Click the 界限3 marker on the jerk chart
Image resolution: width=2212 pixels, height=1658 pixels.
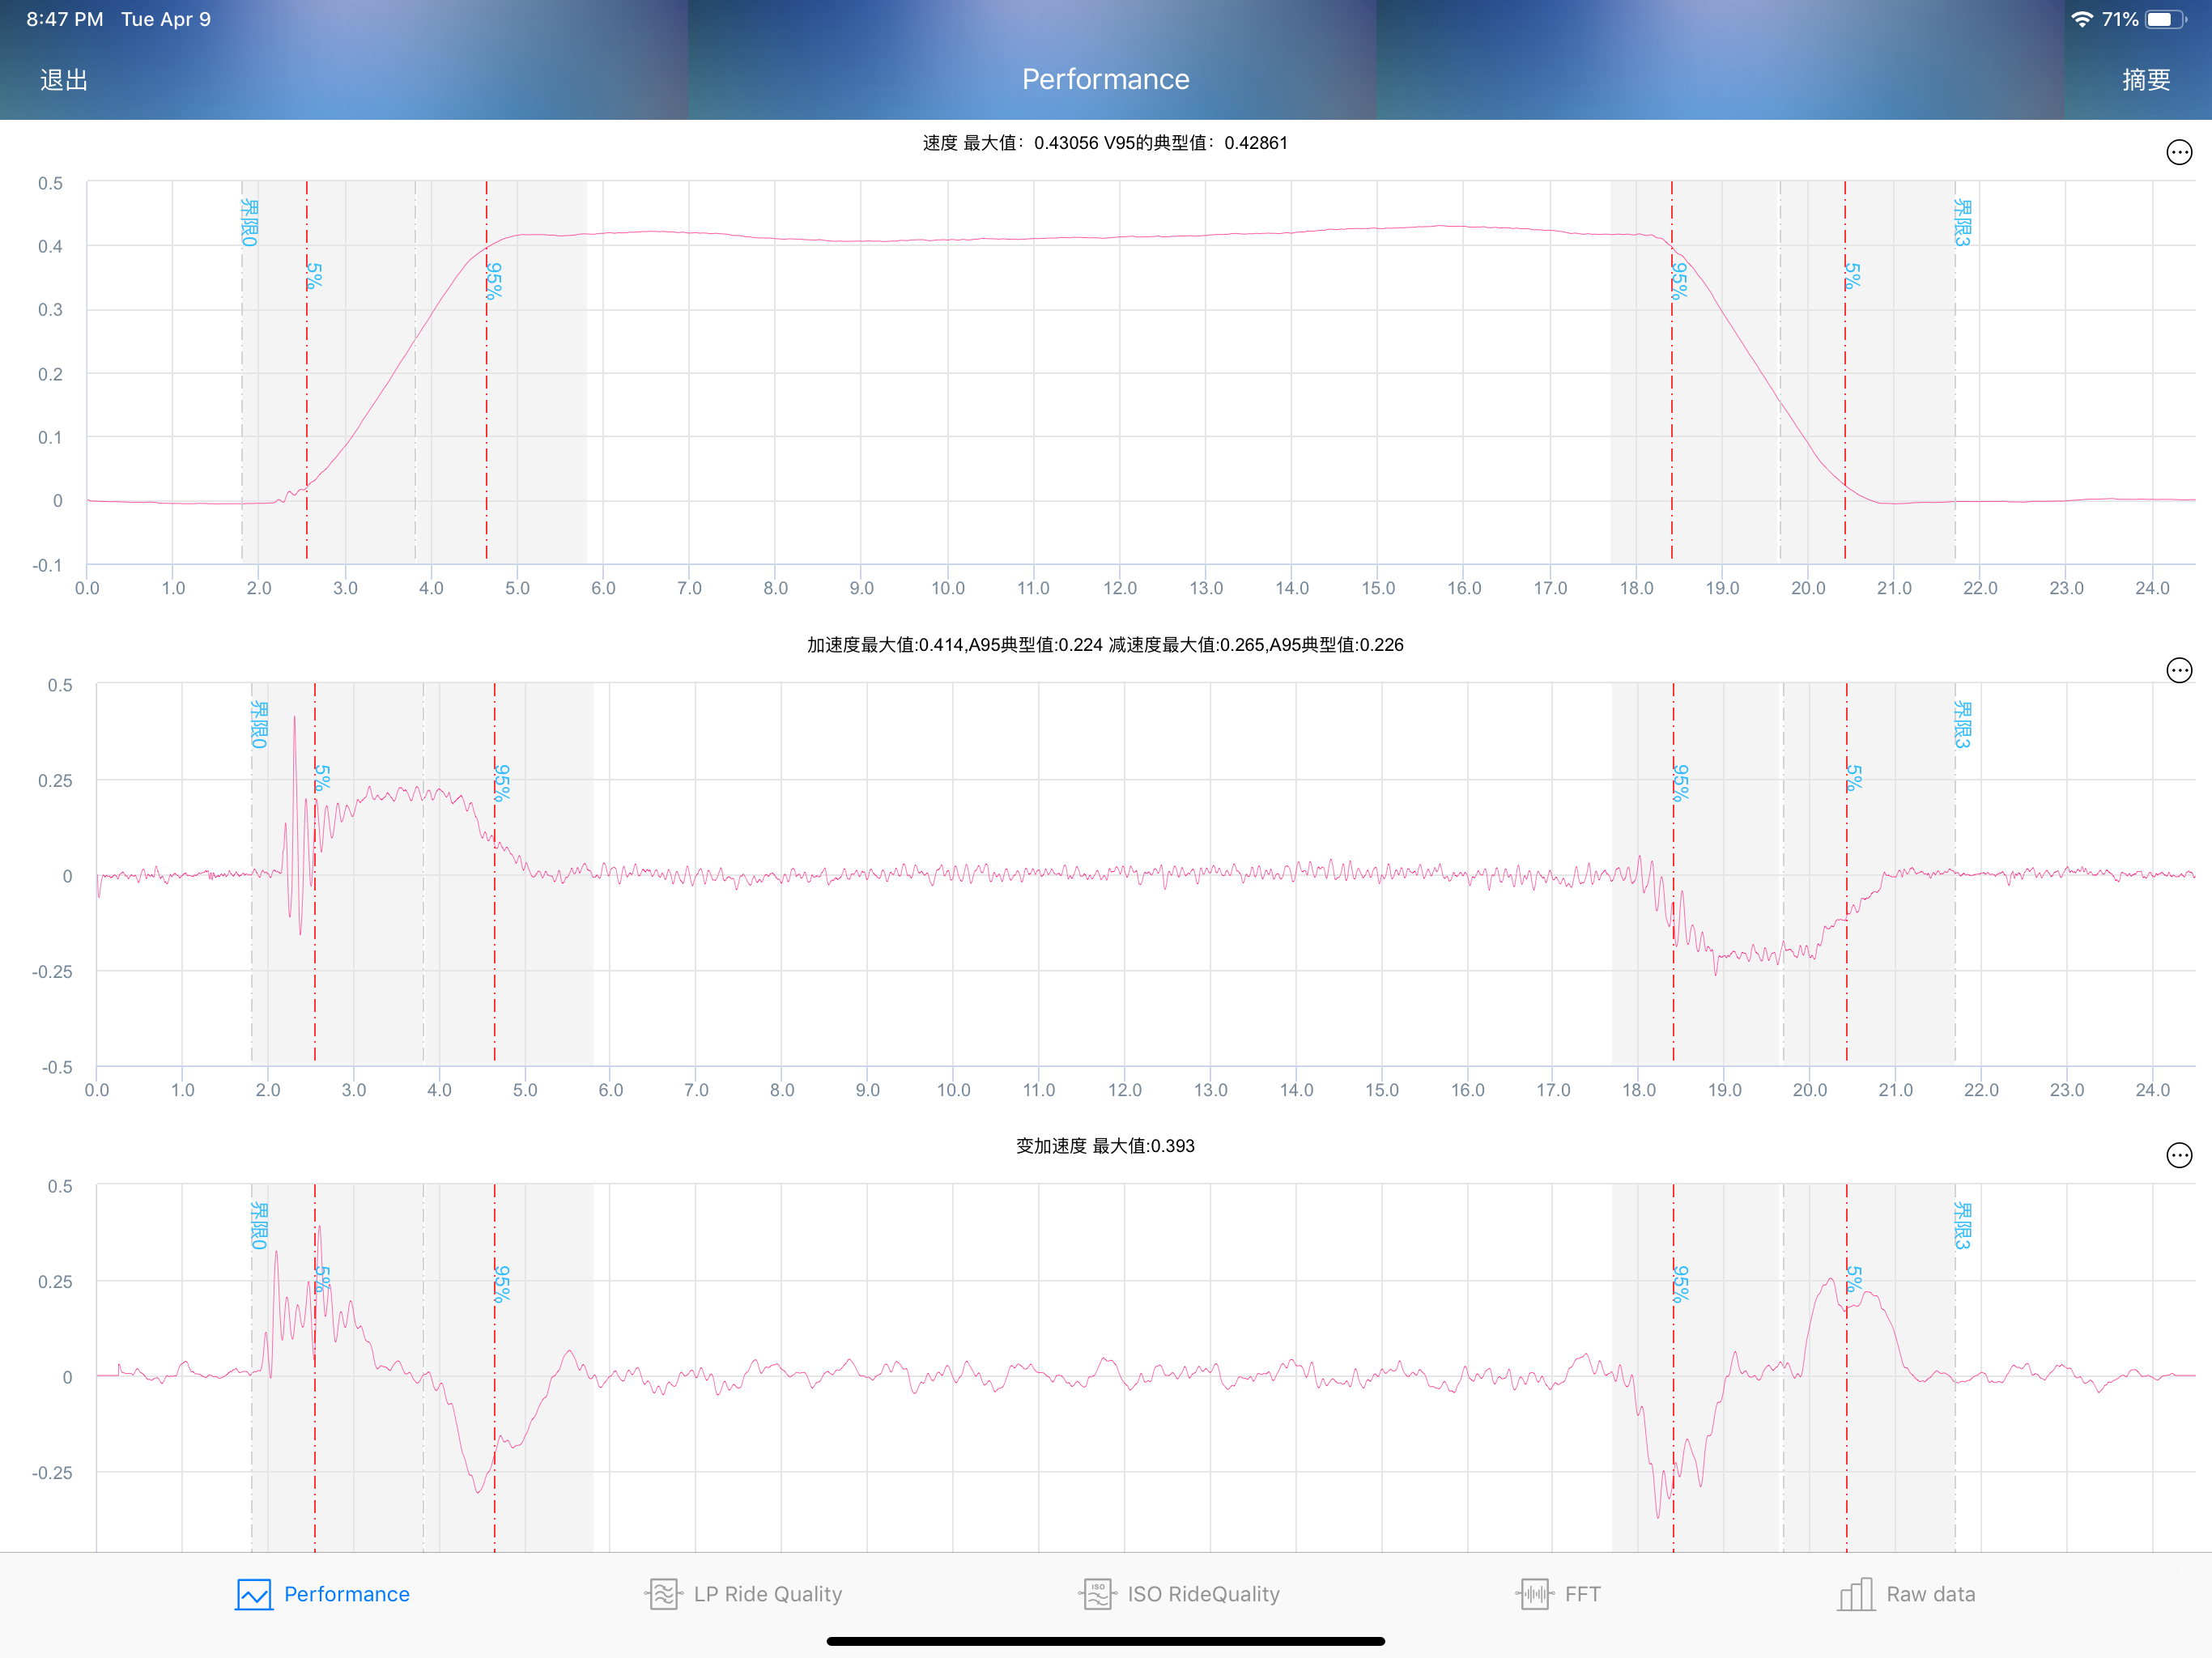click(x=1963, y=1225)
